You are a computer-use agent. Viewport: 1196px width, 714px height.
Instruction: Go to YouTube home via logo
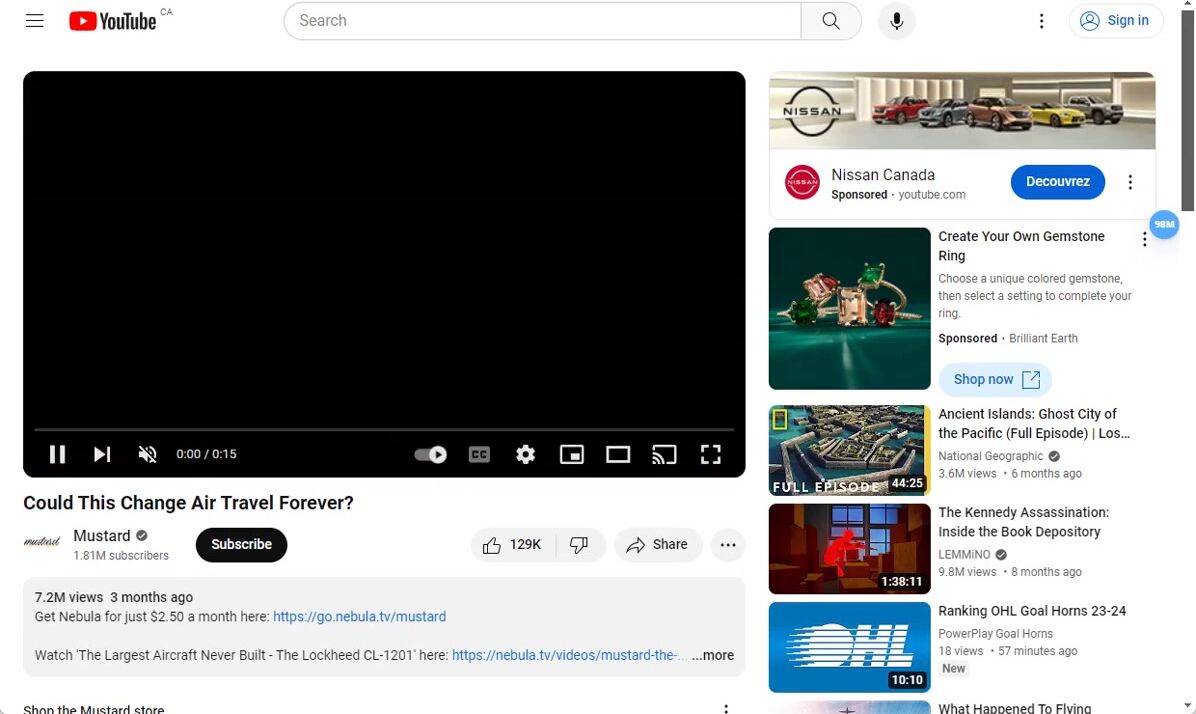112,21
